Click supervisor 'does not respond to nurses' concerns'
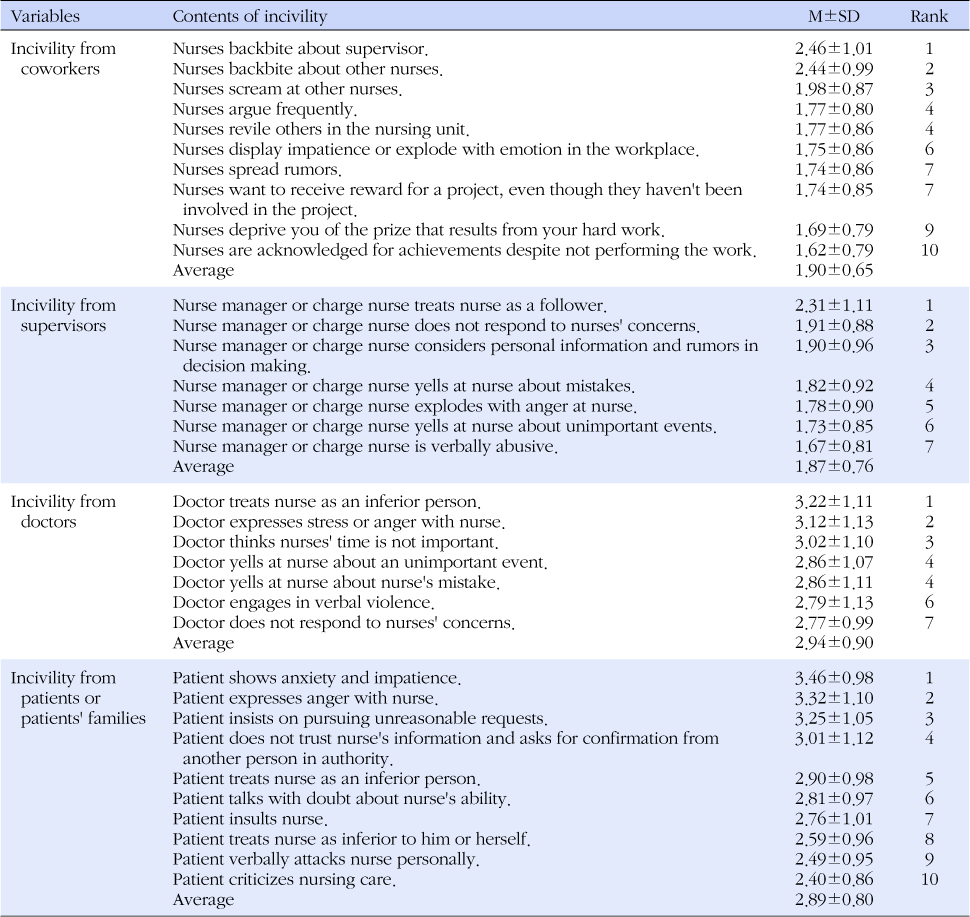 coord(436,325)
